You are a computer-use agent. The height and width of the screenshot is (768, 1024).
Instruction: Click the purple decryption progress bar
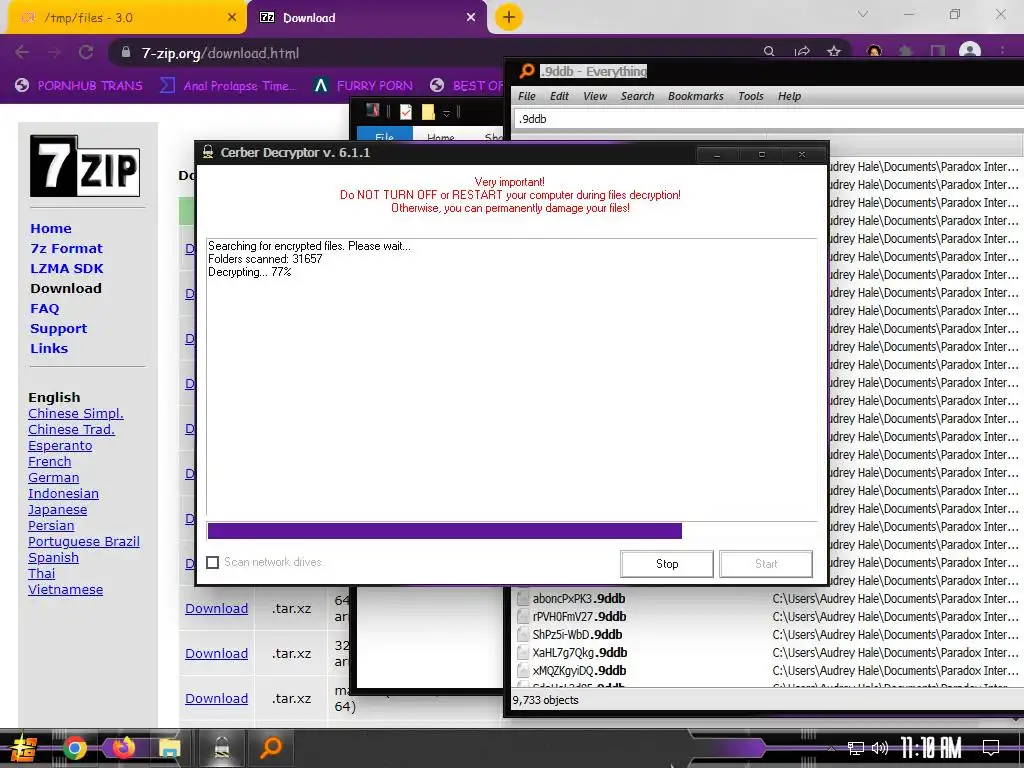[444, 531]
